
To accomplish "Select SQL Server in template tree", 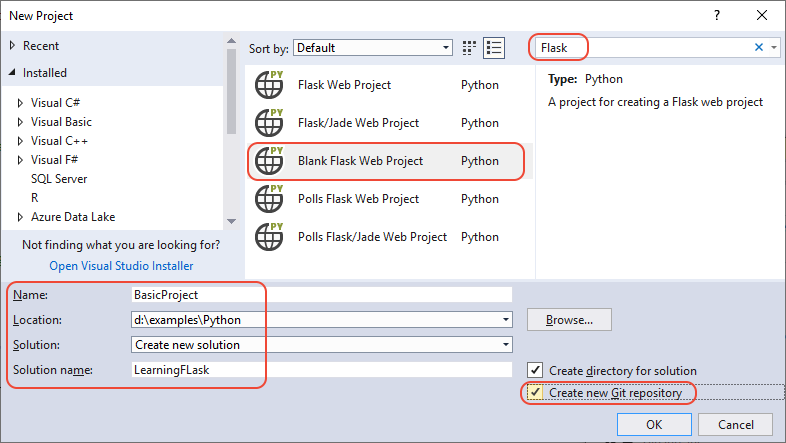I will 58,179.
